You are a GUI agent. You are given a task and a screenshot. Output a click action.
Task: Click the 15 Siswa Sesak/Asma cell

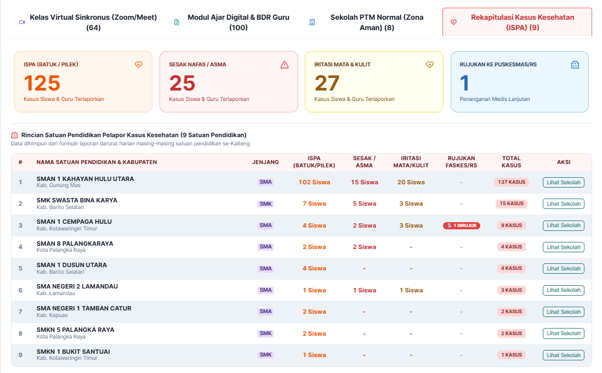point(364,182)
